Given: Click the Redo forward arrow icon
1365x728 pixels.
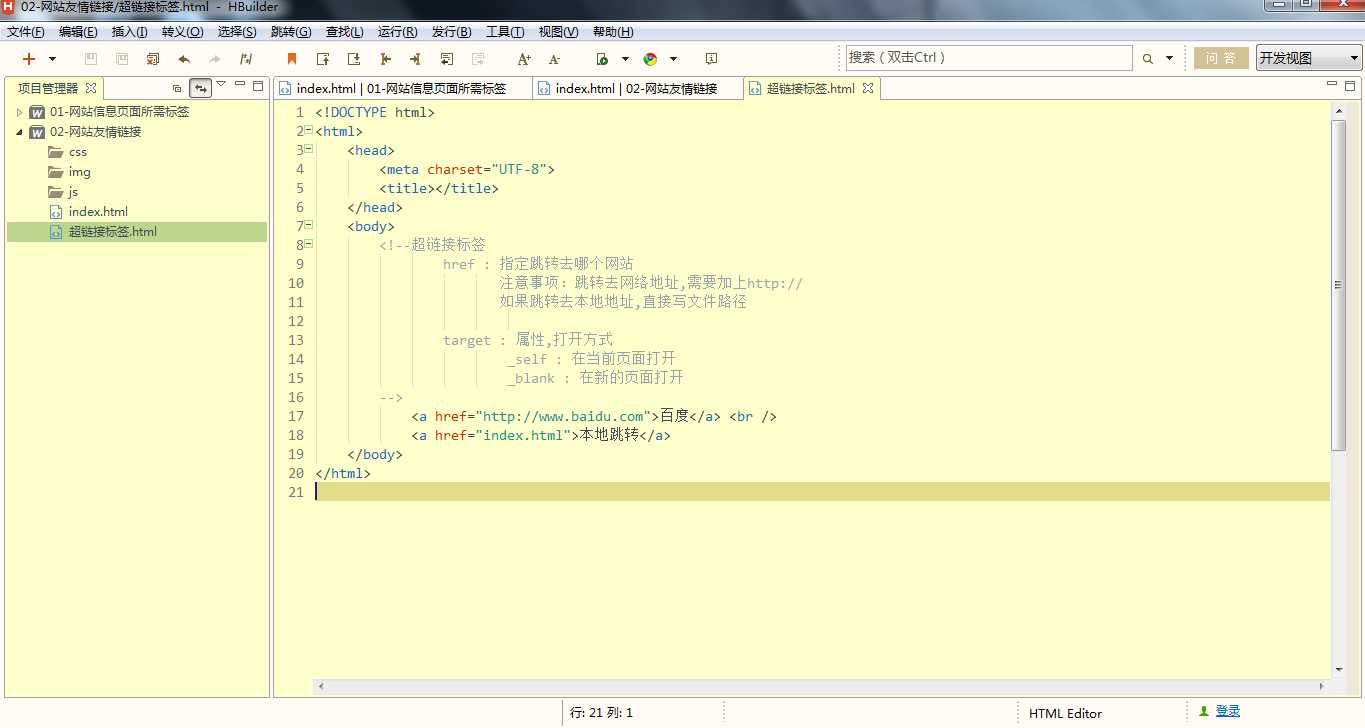Looking at the screenshot, I should pyautogui.click(x=215, y=59).
